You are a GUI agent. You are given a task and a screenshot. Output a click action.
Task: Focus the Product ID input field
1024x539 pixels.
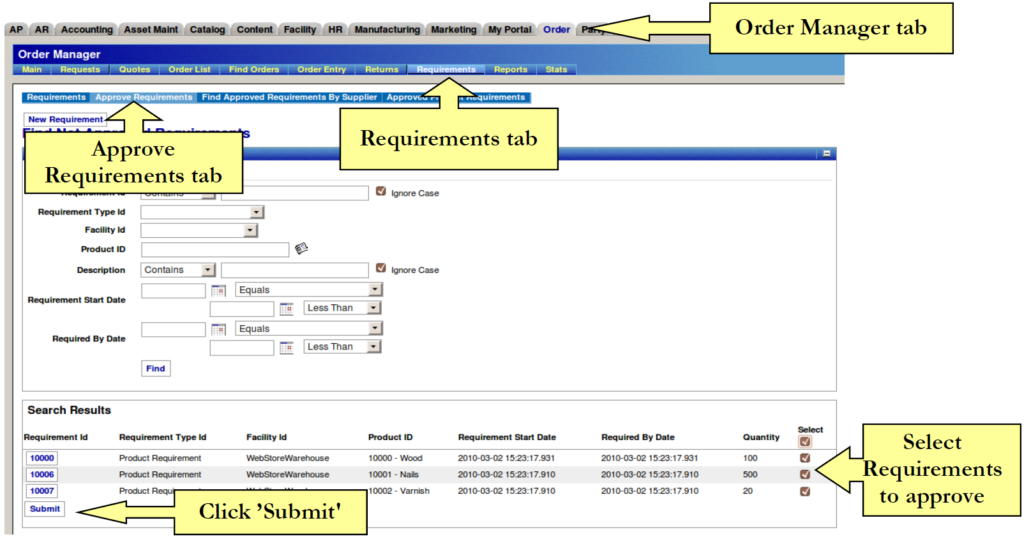(x=215, y=249)
